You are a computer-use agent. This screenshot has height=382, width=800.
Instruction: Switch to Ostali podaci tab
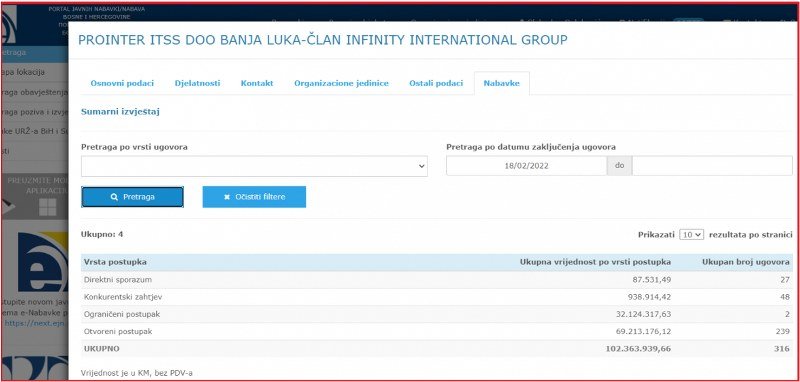436,83
